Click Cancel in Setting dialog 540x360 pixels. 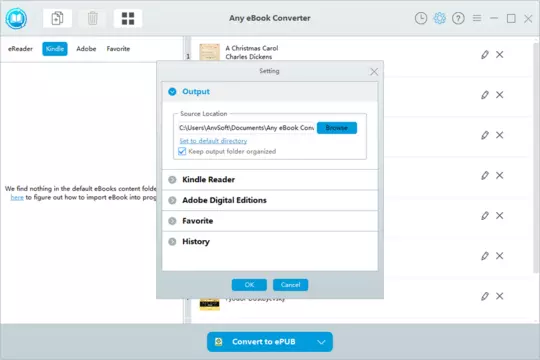coord(290,285)
